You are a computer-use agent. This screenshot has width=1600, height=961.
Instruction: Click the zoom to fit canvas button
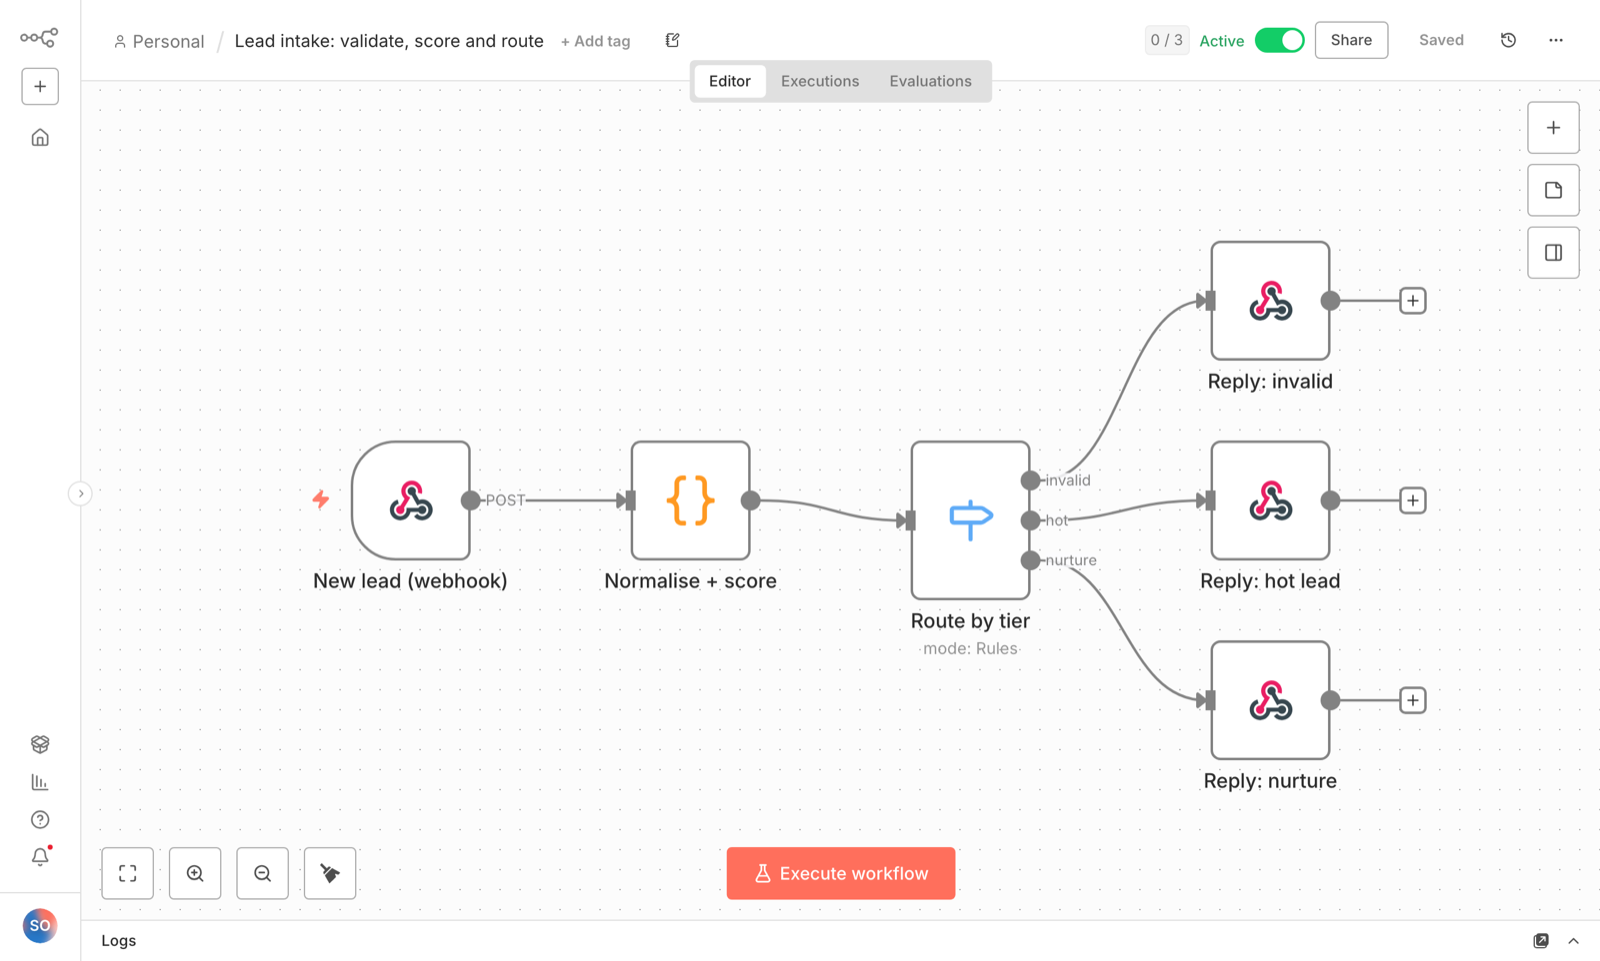click(x=128, y=873)
